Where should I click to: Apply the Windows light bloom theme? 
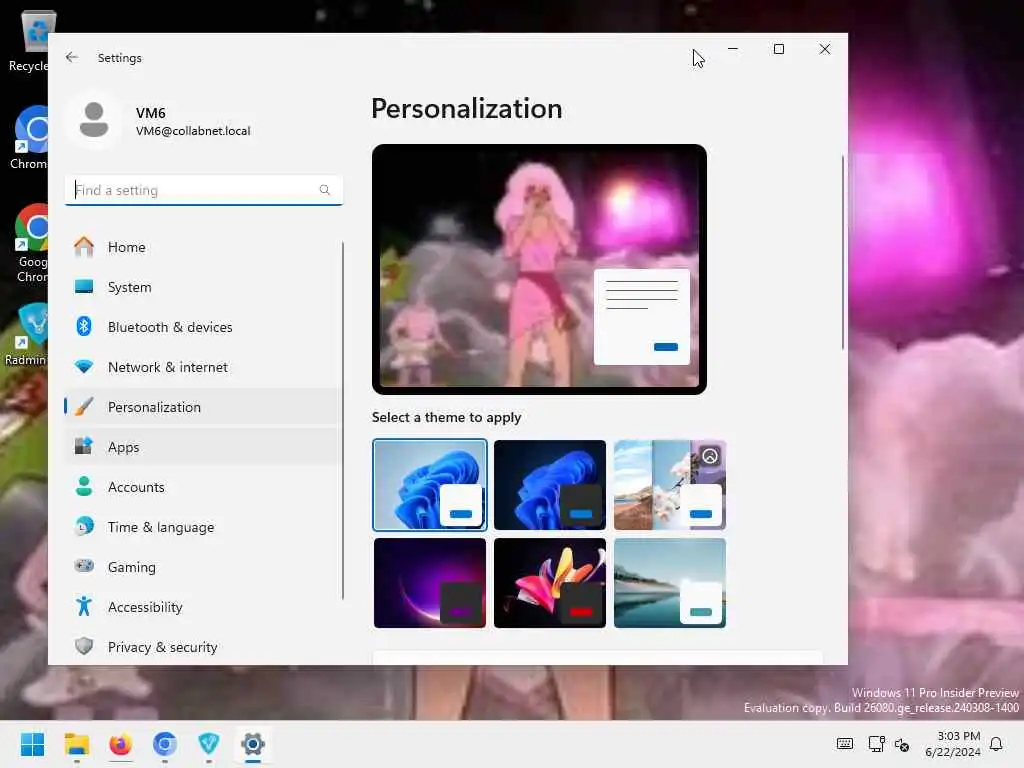[430, 485]
